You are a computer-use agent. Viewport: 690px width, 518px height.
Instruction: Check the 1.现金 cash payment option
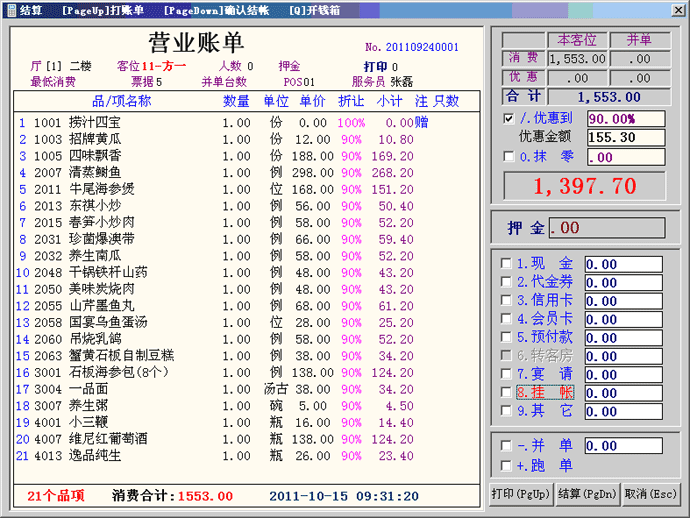tap(508, 264)
